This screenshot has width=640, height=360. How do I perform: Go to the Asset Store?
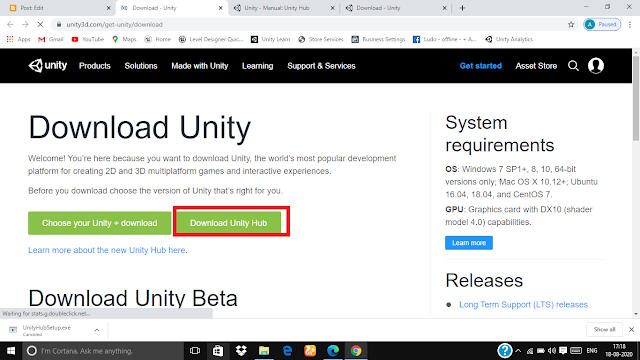[x=536, y=66]
